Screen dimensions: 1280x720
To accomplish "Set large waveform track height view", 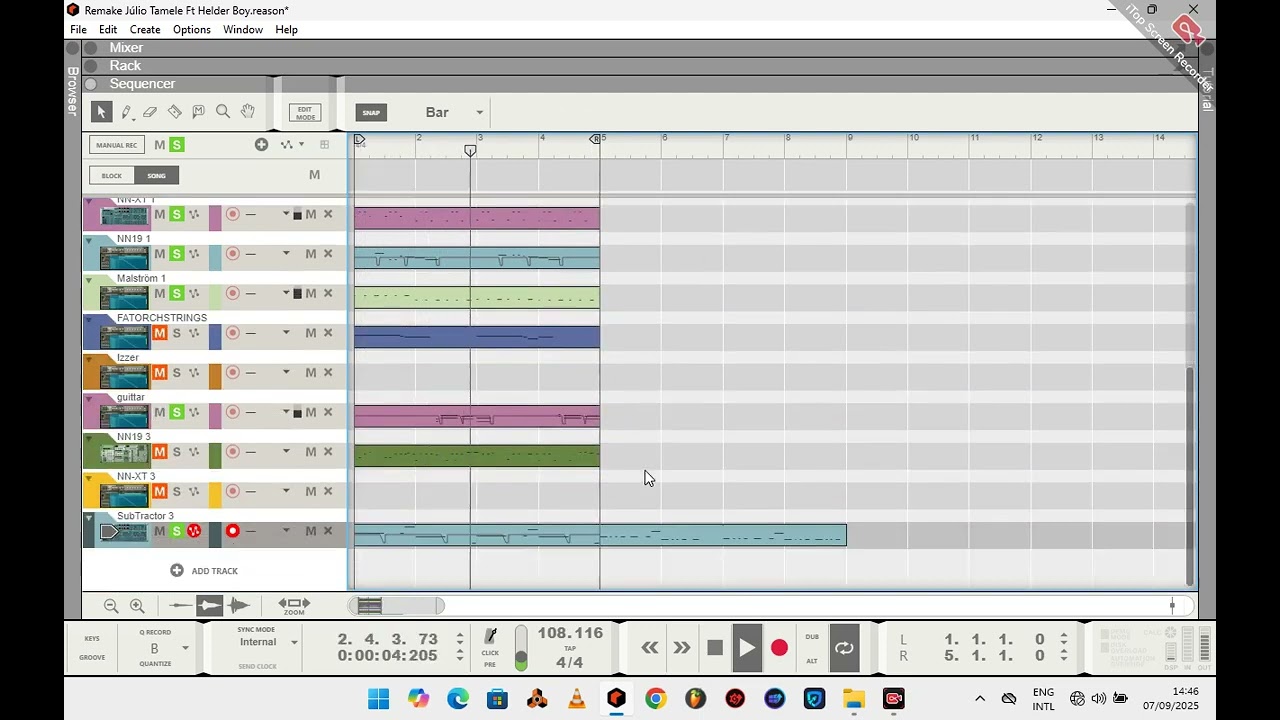I will tap(238, 605).
